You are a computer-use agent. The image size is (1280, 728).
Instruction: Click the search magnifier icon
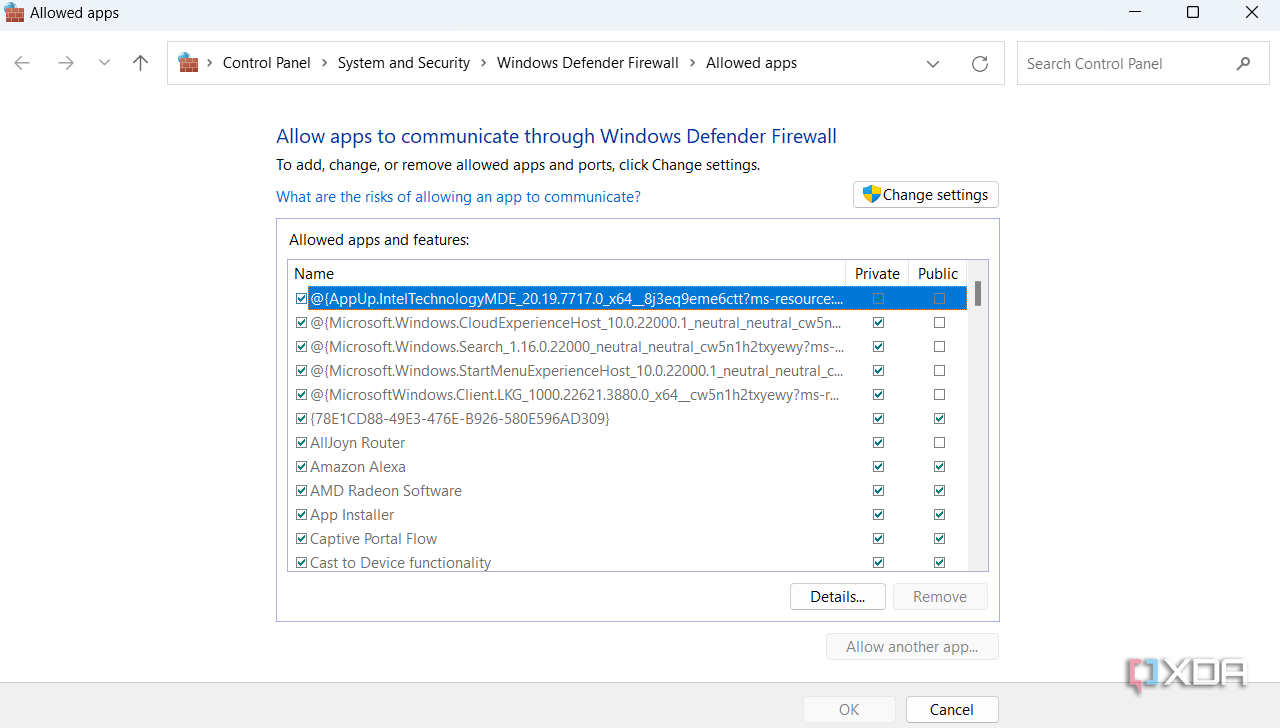(x=1243, y=63)
